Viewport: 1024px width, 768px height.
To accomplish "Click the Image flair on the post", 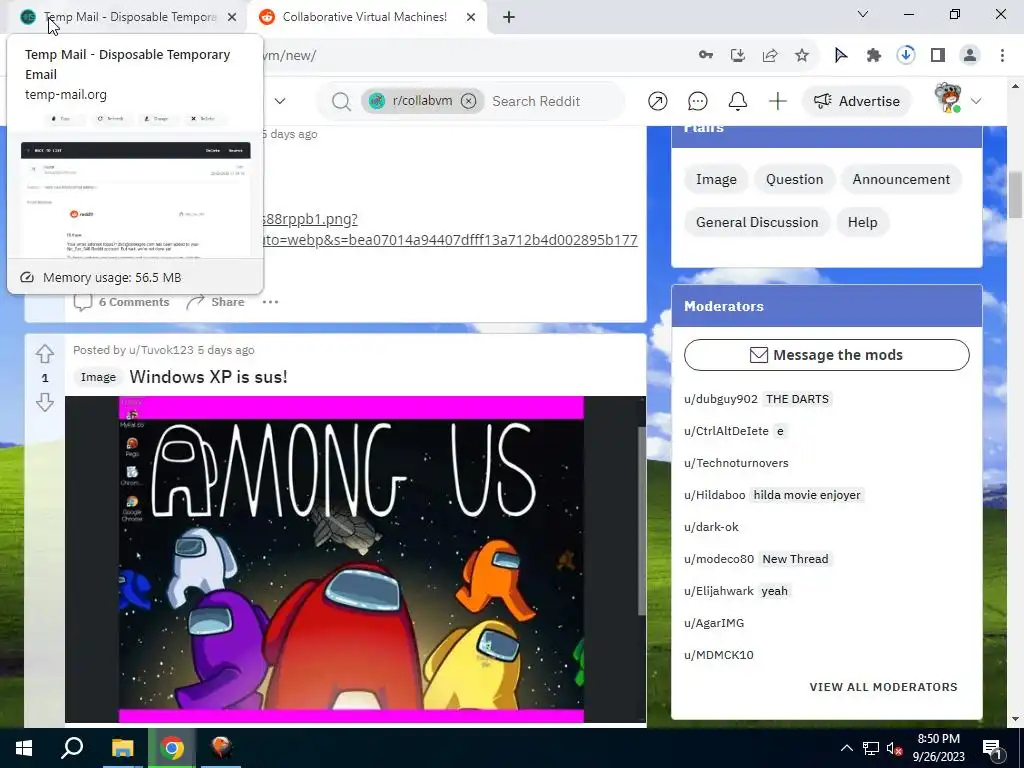I will [98, 377].
